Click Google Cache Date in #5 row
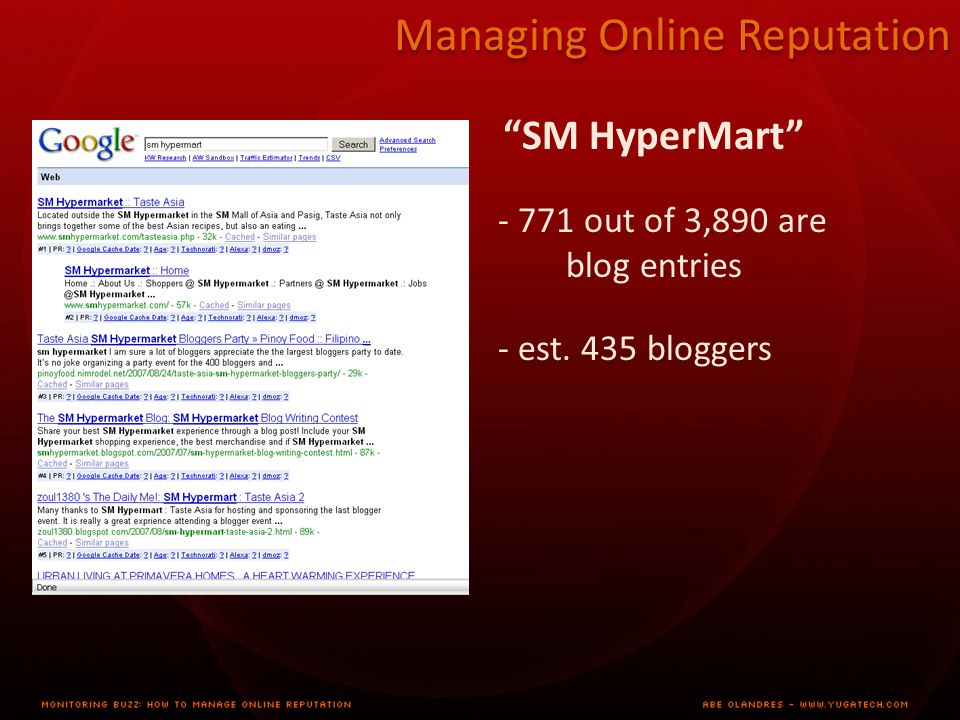Viewport: 960px width, 720px height. (108, 555)
